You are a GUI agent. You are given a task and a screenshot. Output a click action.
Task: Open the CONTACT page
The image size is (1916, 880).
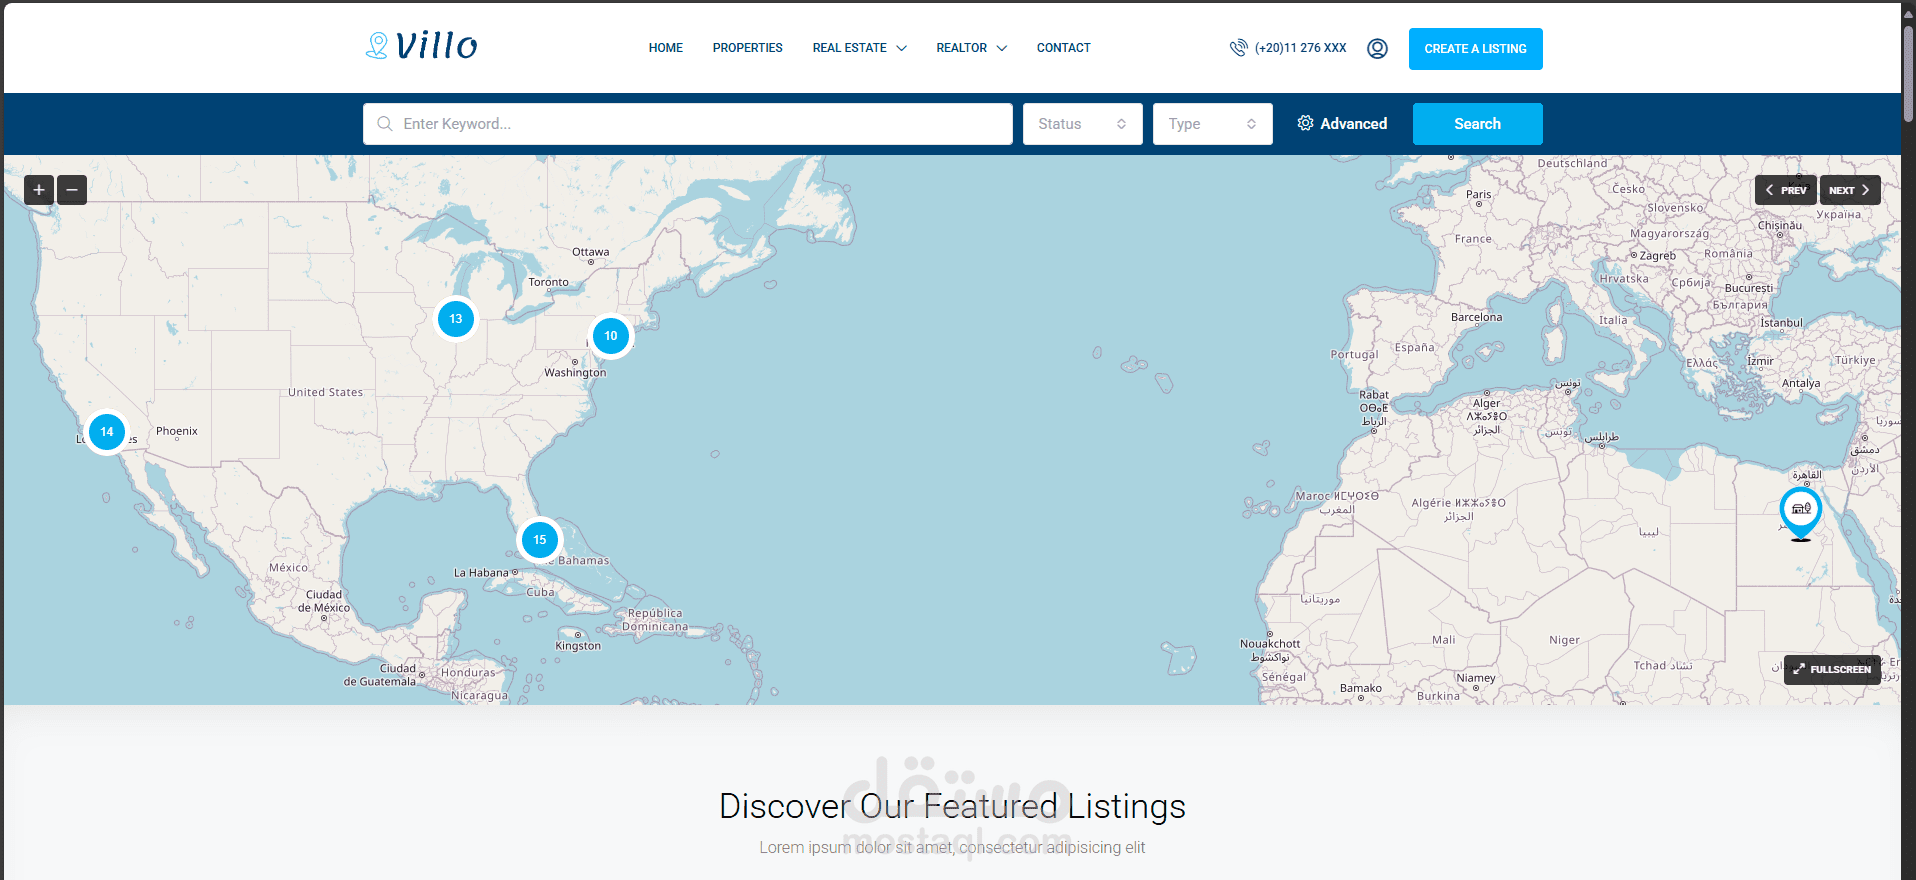[x=1063, y=48]
